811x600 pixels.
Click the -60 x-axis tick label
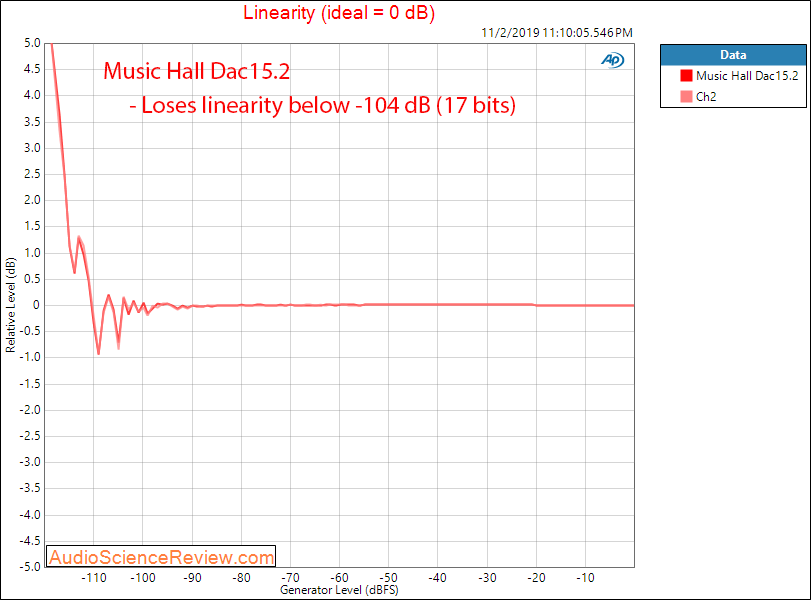point(339,578)
